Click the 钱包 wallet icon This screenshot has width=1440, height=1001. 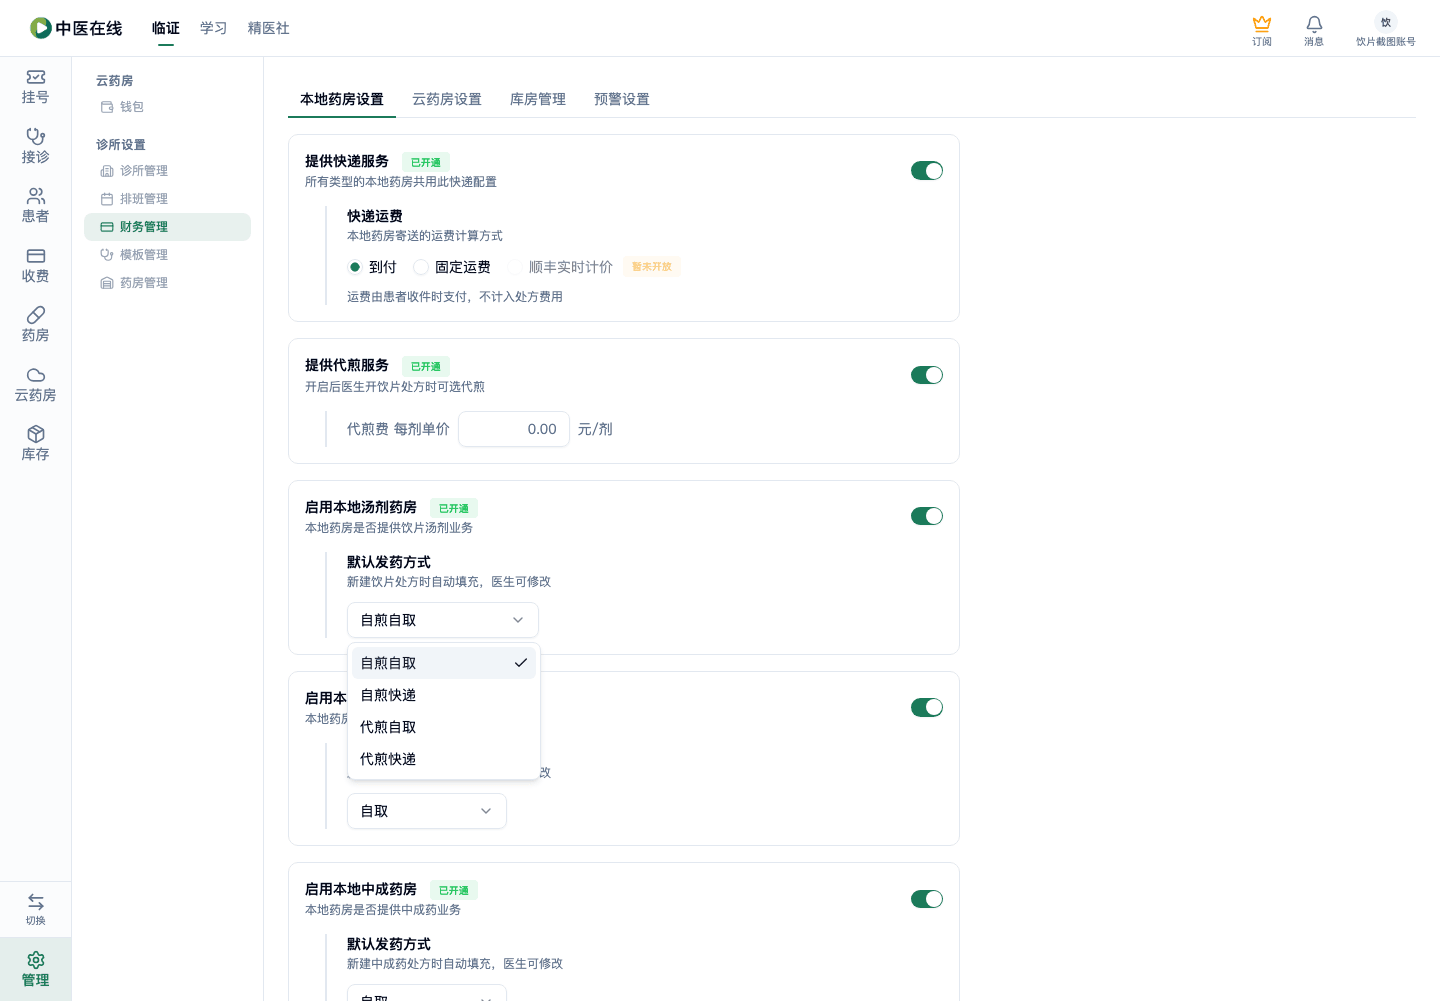pyautogui.click(x=107, y=107)
